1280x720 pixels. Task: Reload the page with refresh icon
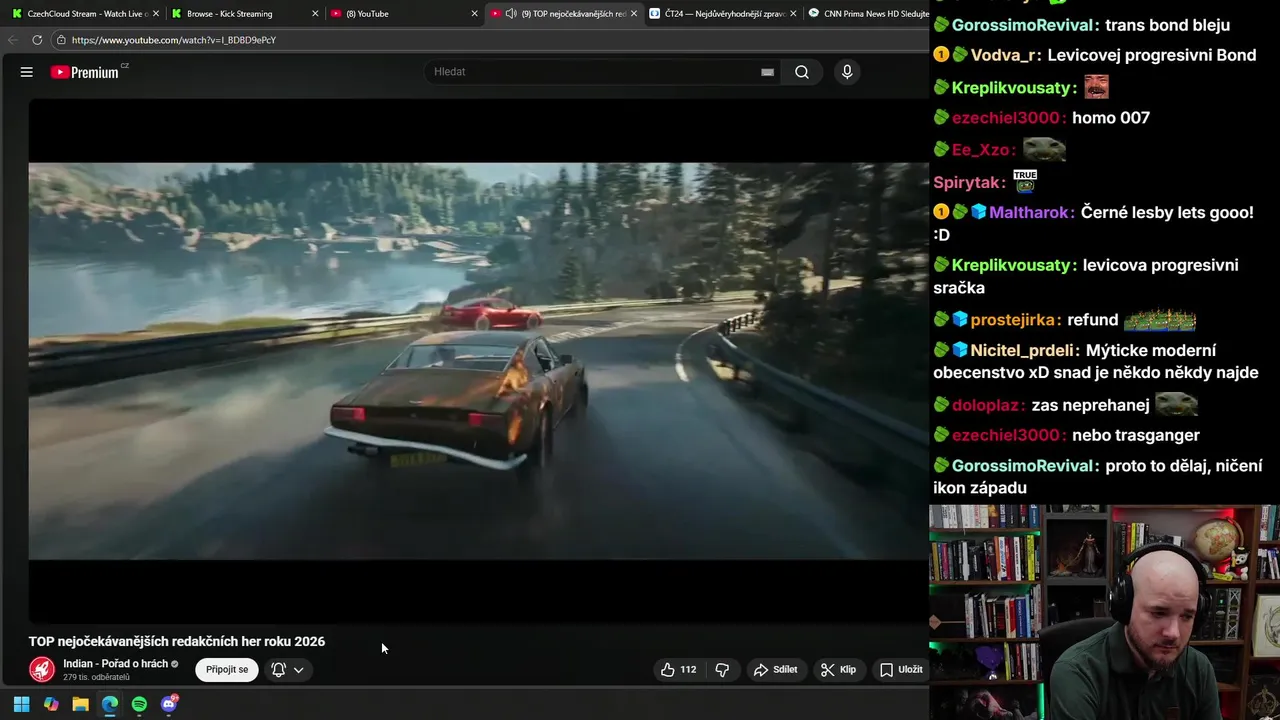click(37, 40)
